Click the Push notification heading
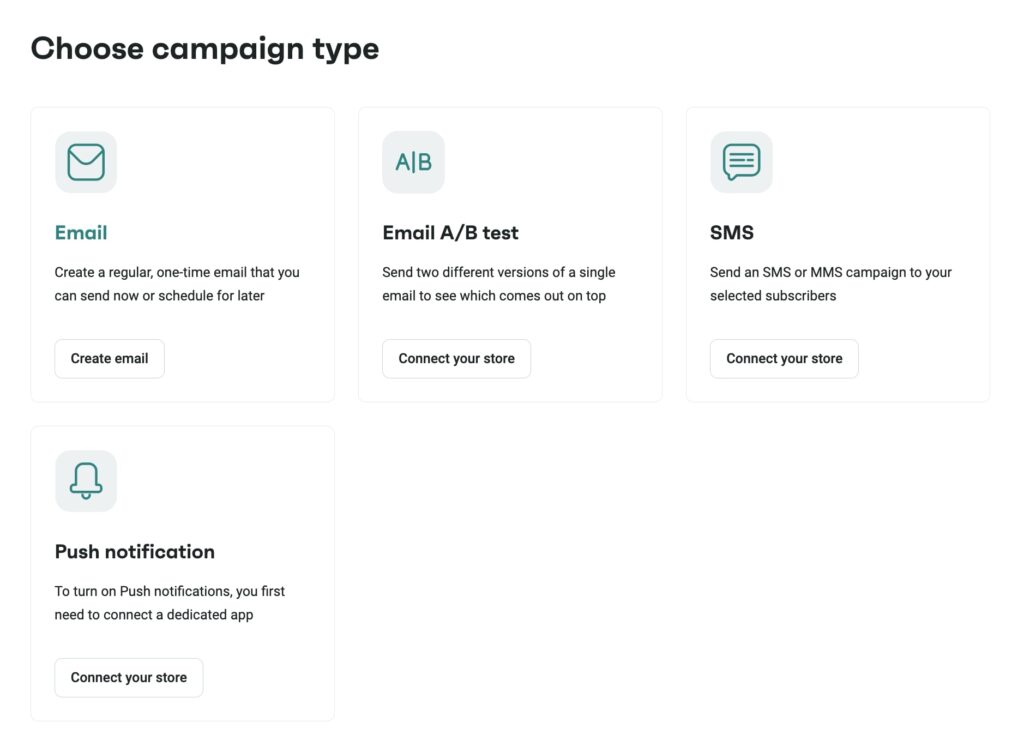Screen dimensions: 1024x747 [x=134, y=551]
